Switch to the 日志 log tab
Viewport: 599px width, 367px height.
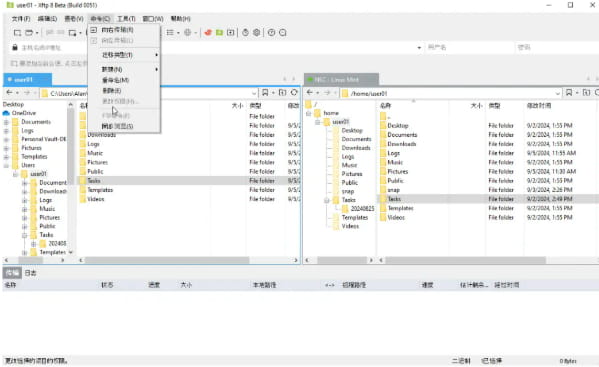(x=31, y=273)
